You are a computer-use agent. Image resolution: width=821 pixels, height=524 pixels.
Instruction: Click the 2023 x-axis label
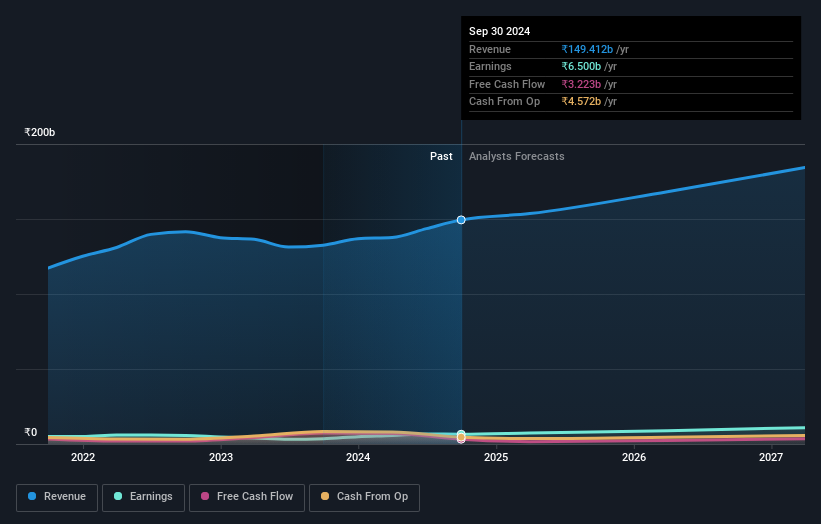pos(221,457)
